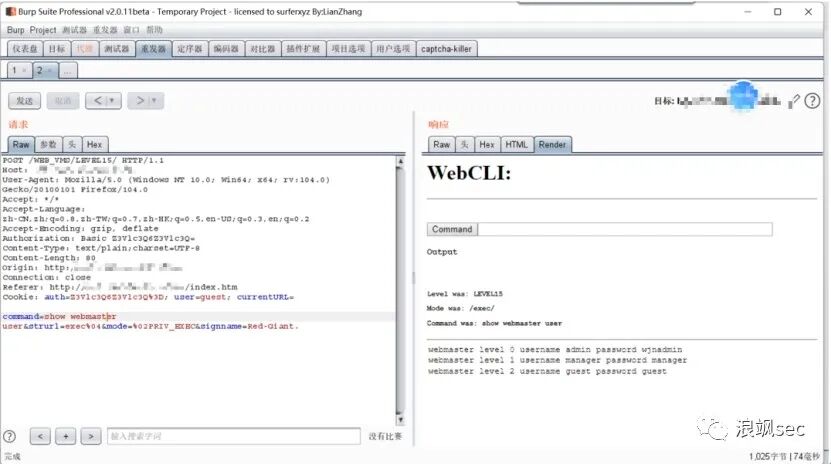
Task: Click the 'POST /WEB_VMS/LEVEL15/ HTTP/1.1' request line
Action: click(83, 160)
